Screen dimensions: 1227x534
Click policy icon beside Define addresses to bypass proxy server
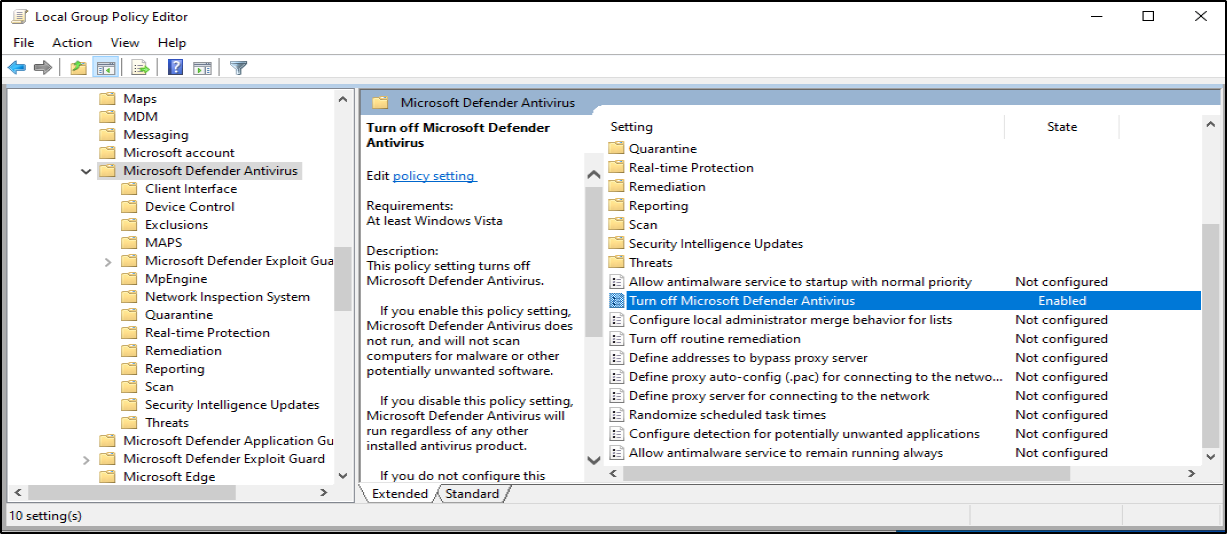[x=617, y=358]
